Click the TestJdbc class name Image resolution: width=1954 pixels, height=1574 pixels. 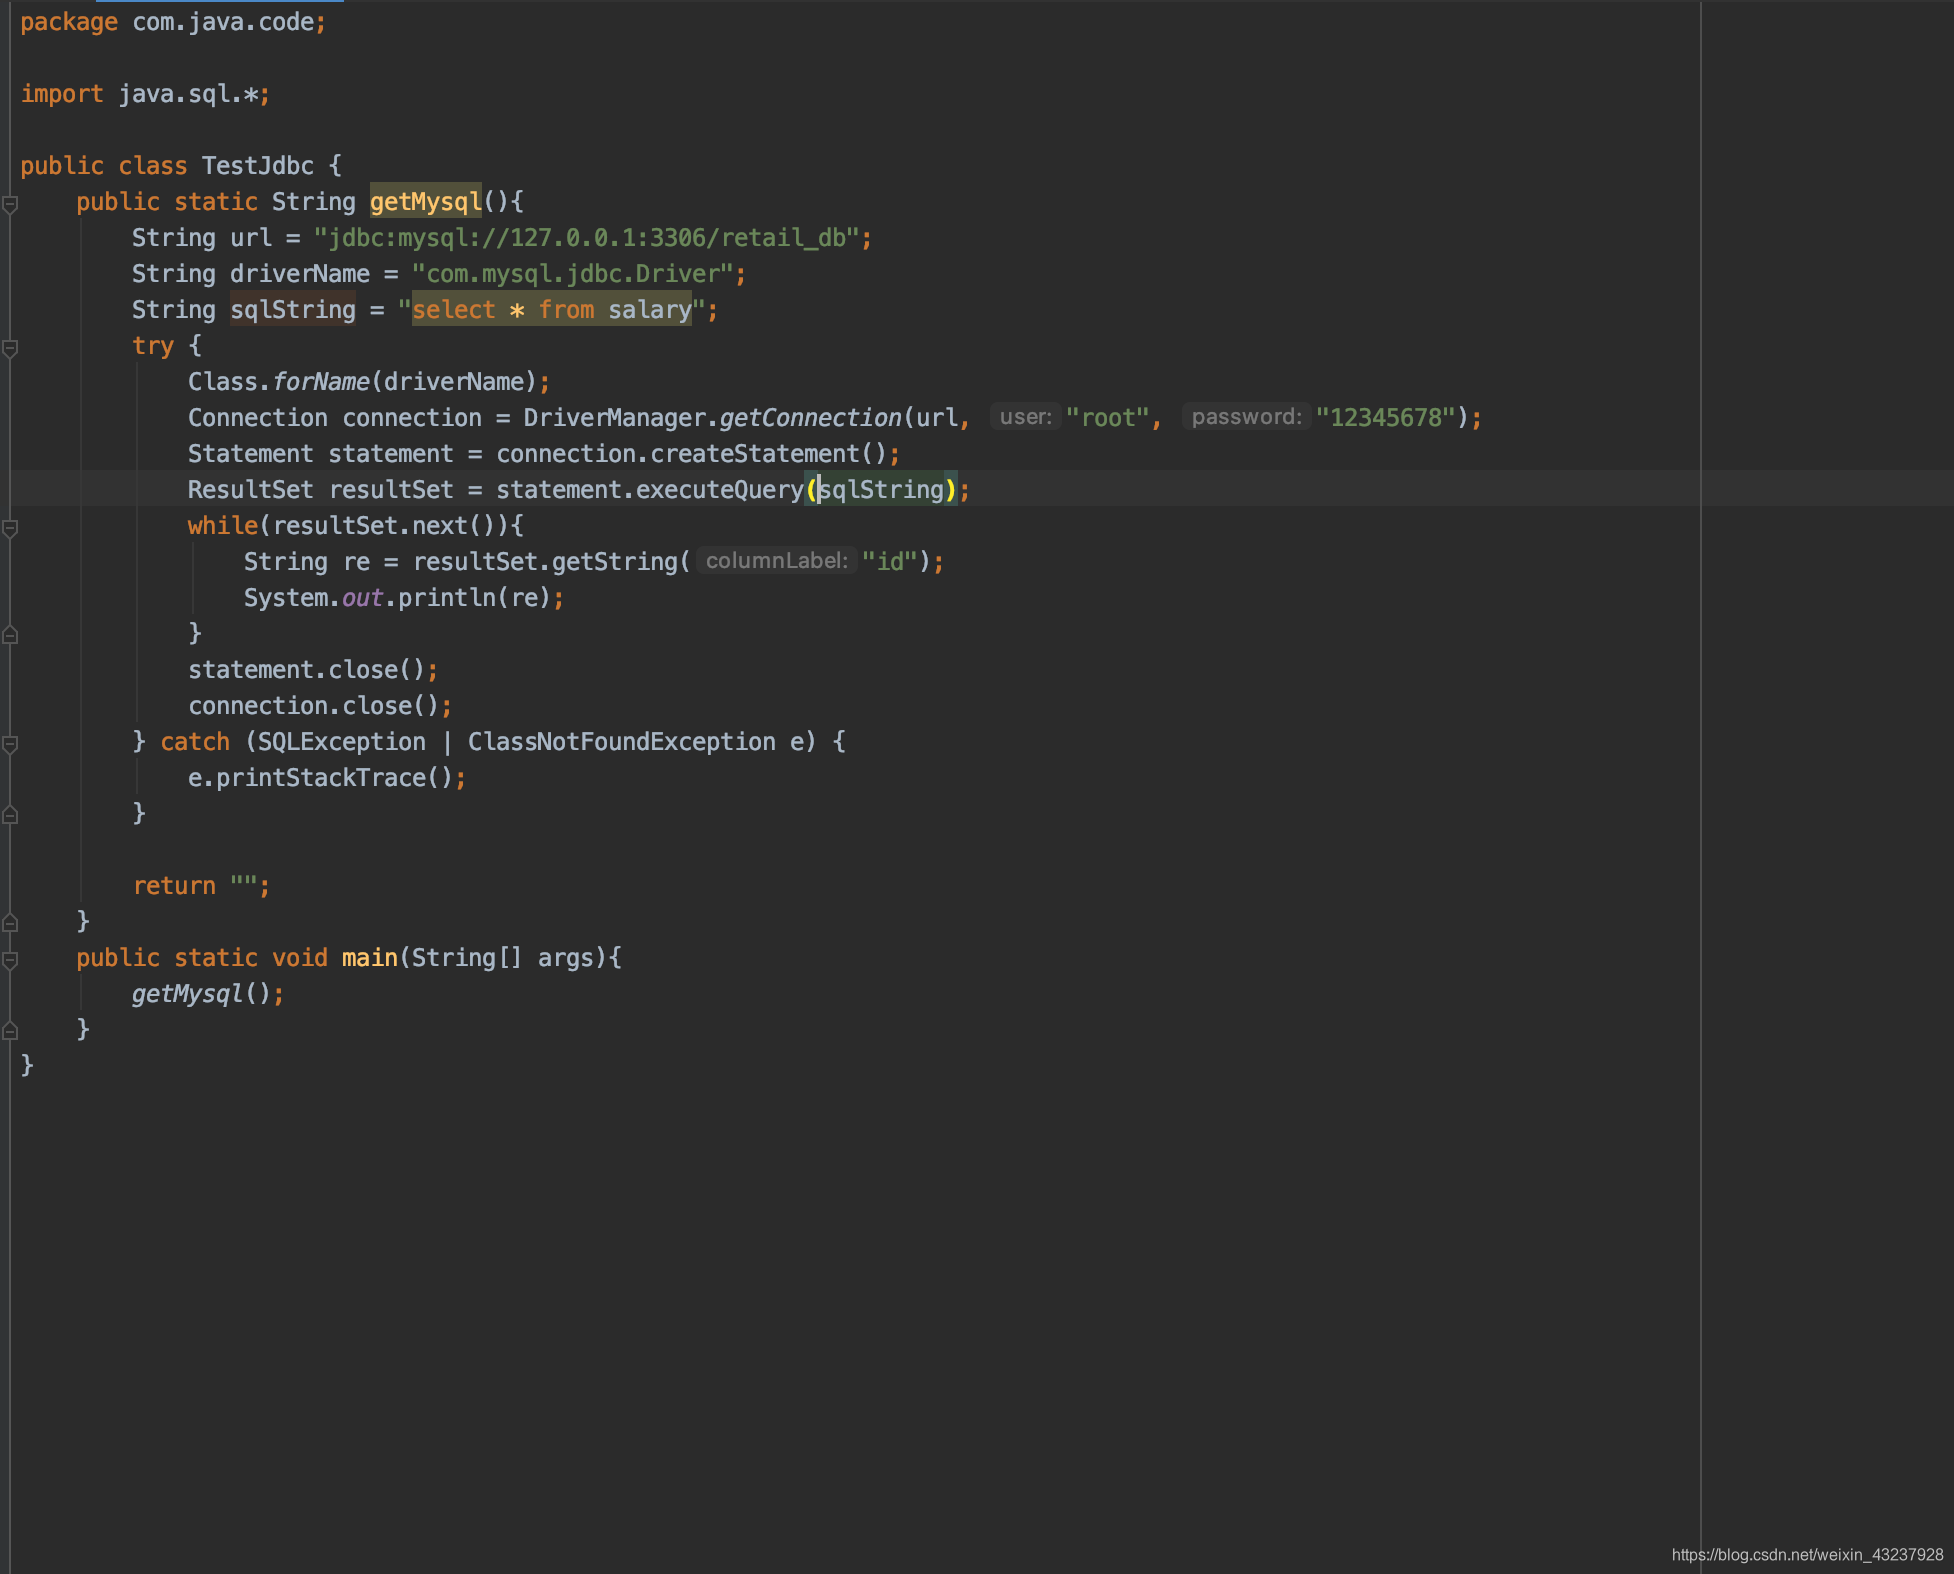coord(258,166)
